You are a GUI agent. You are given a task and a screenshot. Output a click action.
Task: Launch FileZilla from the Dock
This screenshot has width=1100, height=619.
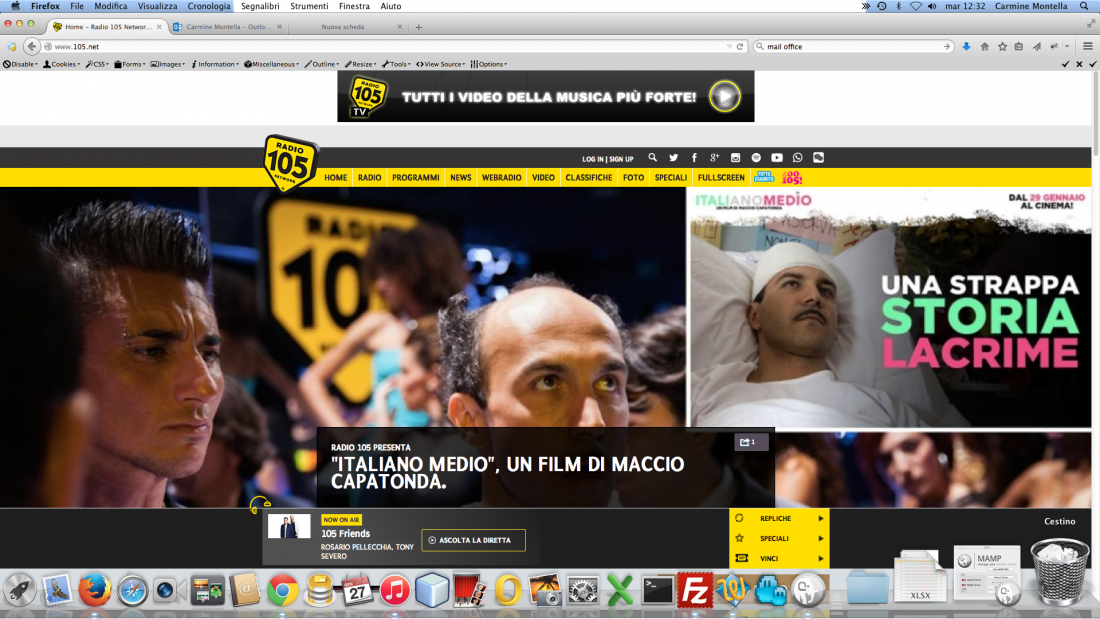tap(693, 590)
